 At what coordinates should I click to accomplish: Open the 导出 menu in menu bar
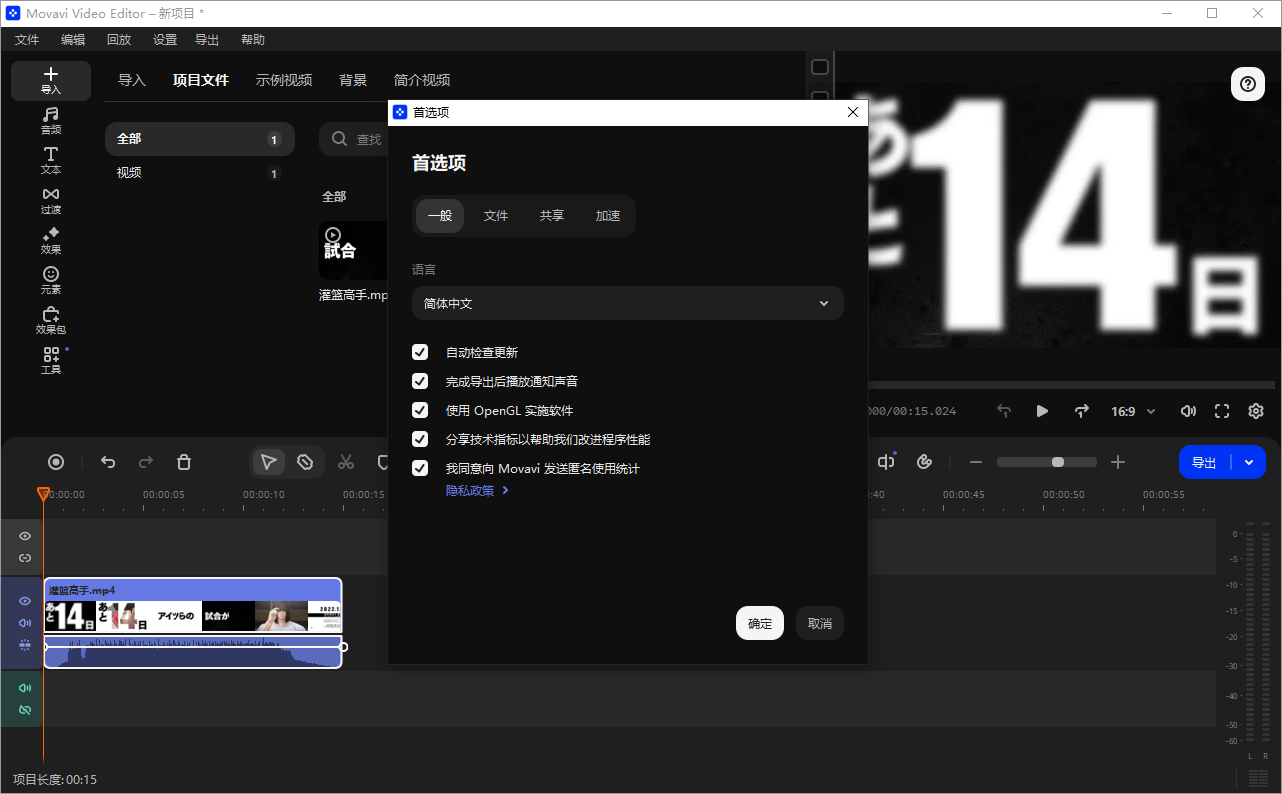pyautogui.click(x=207, y=40)
